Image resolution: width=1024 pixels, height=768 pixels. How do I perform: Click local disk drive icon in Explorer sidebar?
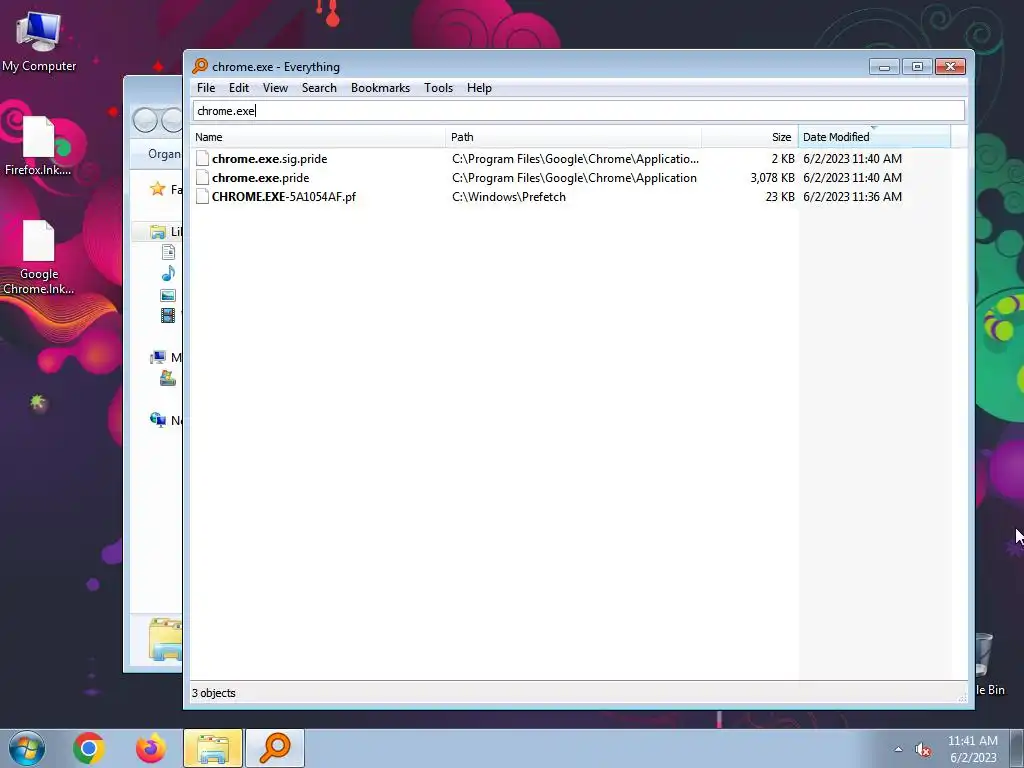168,378
